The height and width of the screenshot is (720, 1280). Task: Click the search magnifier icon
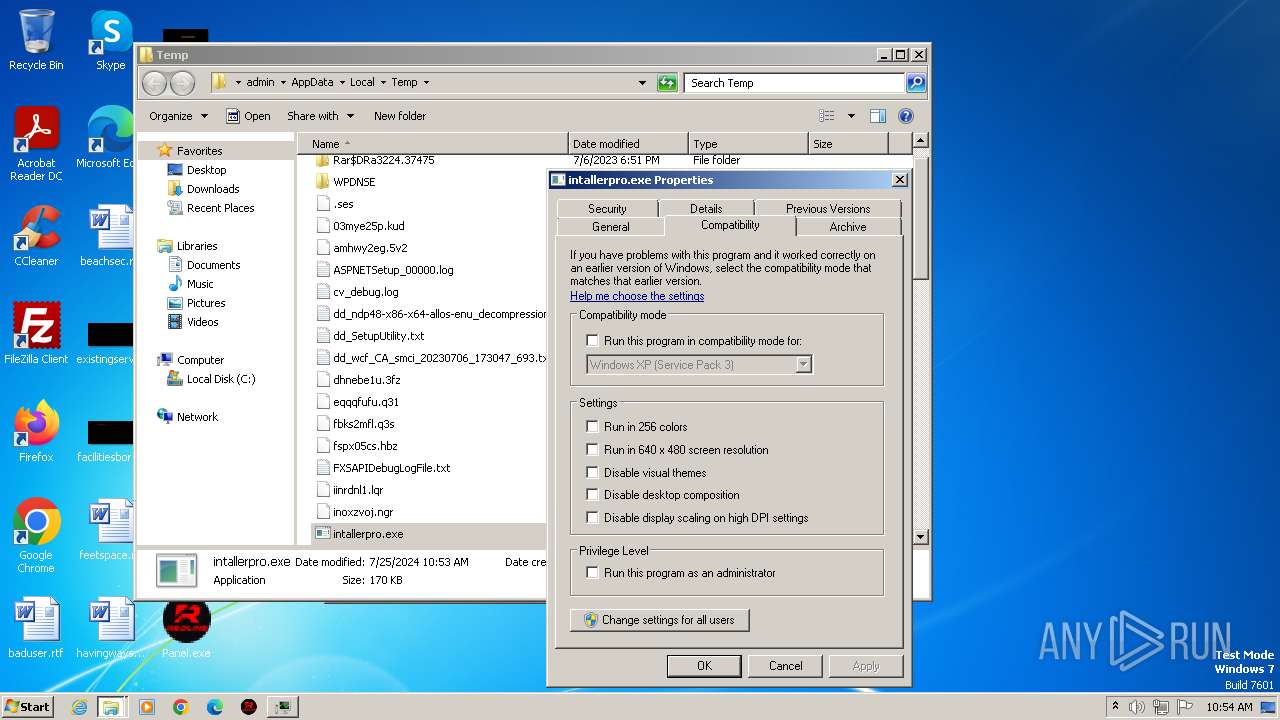click(x=916, y=83)
